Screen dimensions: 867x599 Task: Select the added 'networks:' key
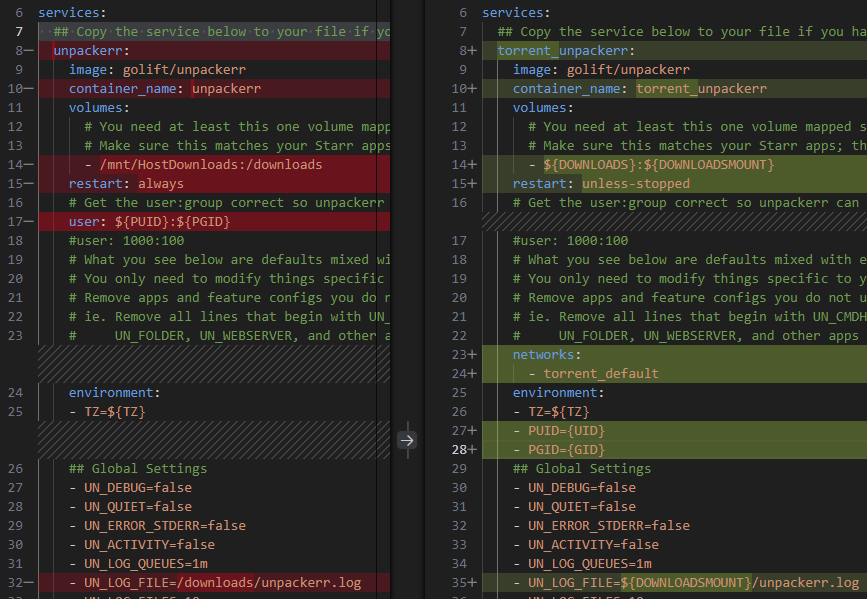[x=547, y=355]
